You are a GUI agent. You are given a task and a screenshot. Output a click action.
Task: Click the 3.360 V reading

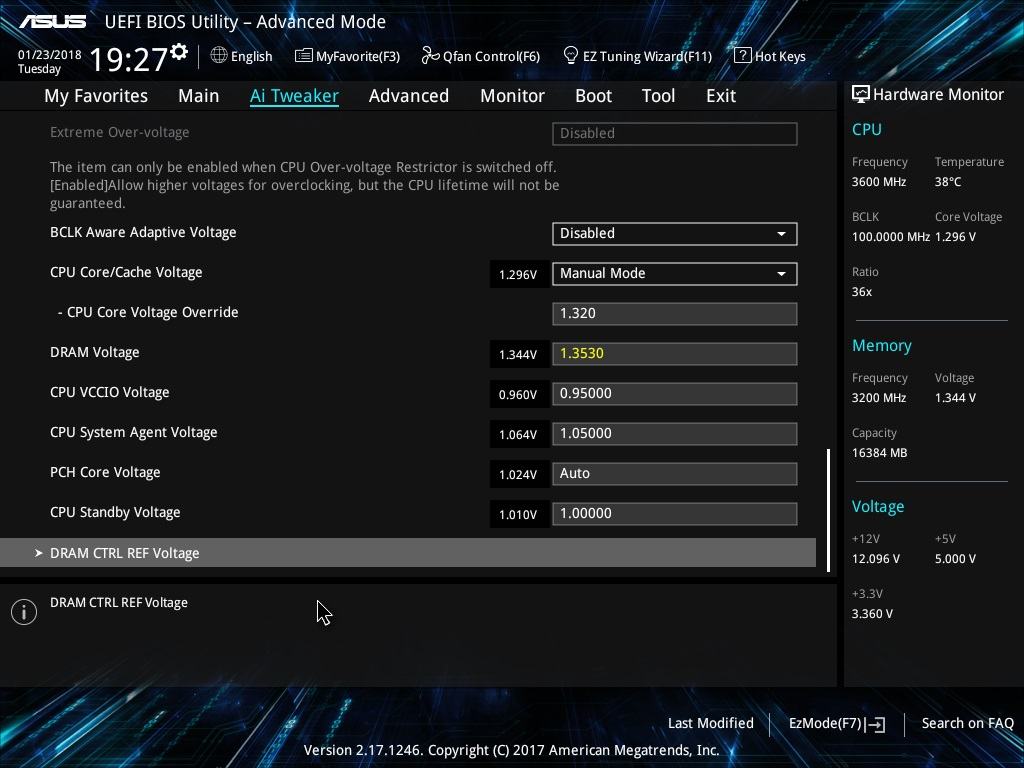[872, 614]
